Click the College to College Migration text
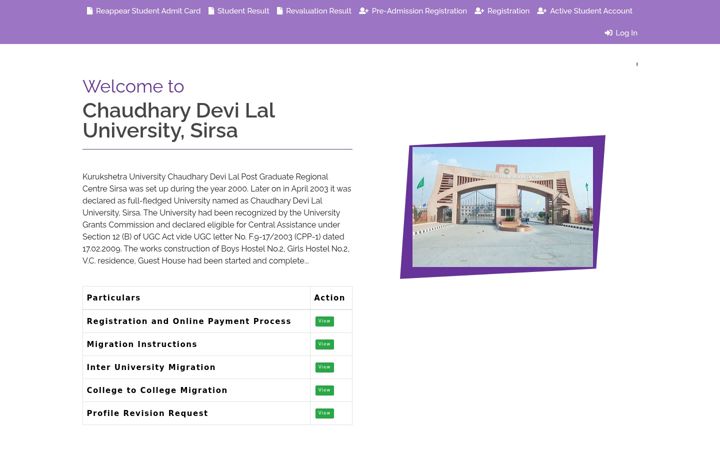The height and width of the screenshot is (450, 720). point(157,390)
